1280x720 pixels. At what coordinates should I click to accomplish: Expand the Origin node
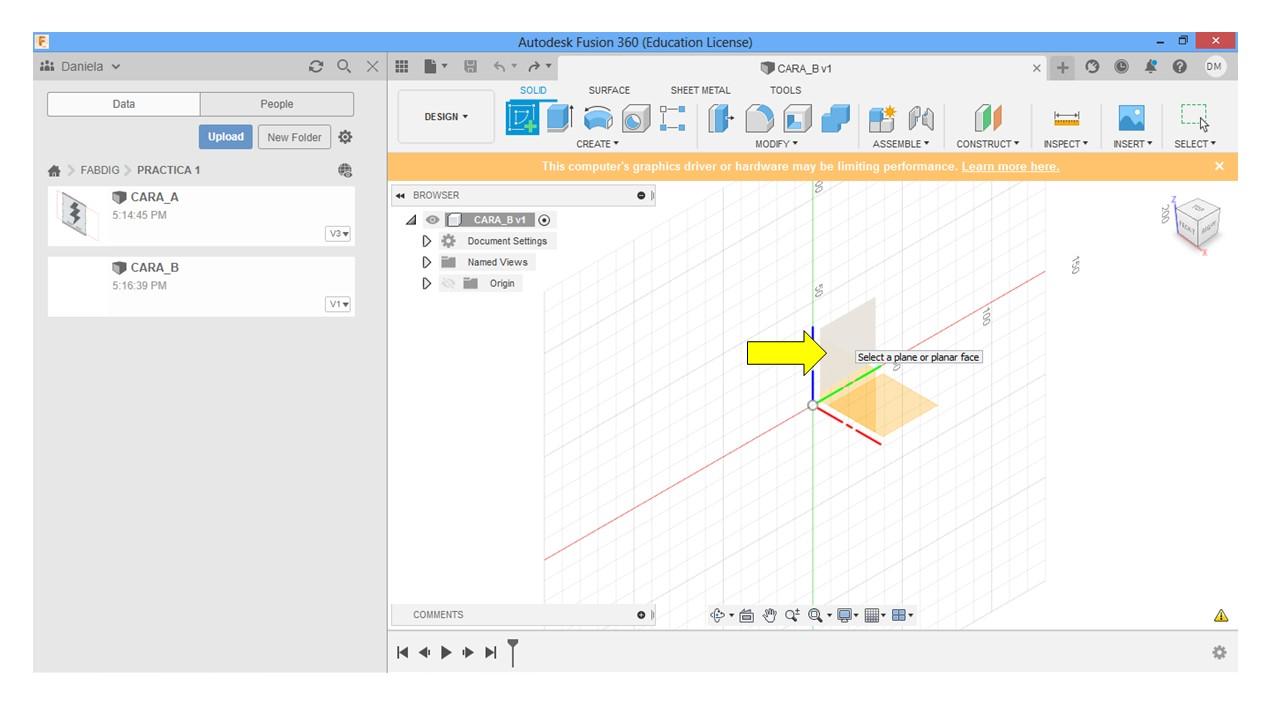coord(427,283)
